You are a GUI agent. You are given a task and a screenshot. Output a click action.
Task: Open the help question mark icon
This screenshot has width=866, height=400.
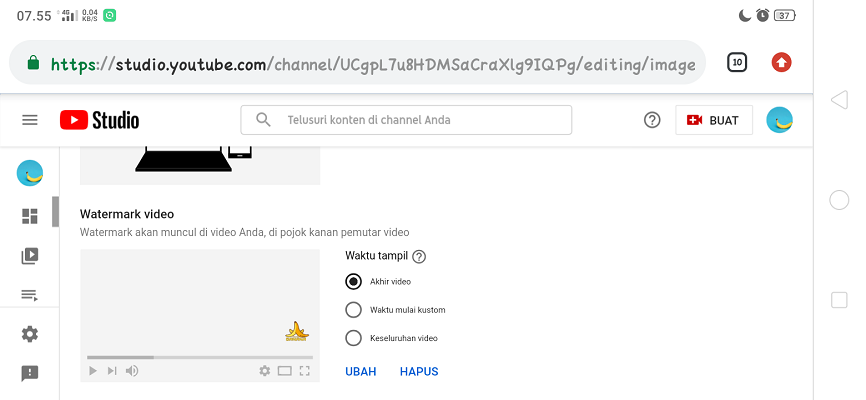point(652,120)
